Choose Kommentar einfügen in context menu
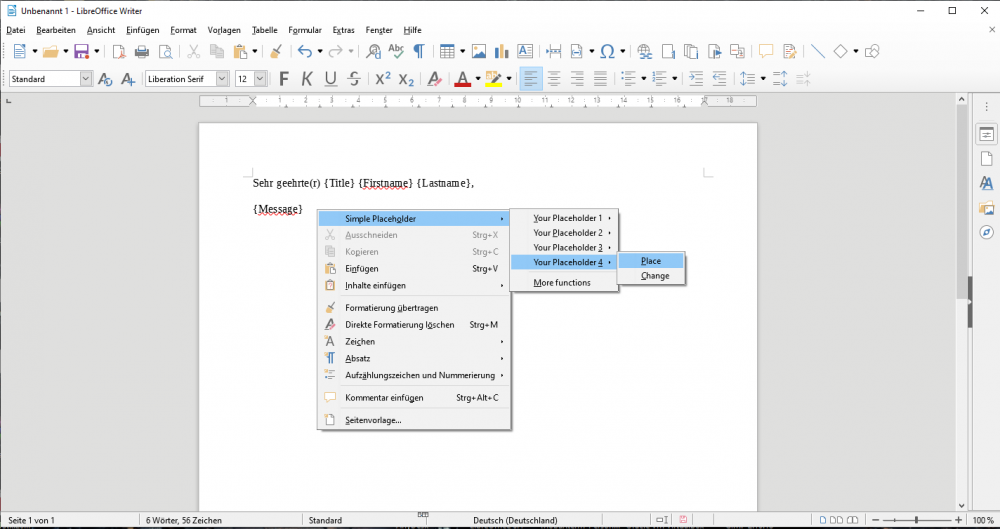 (414, 398)
